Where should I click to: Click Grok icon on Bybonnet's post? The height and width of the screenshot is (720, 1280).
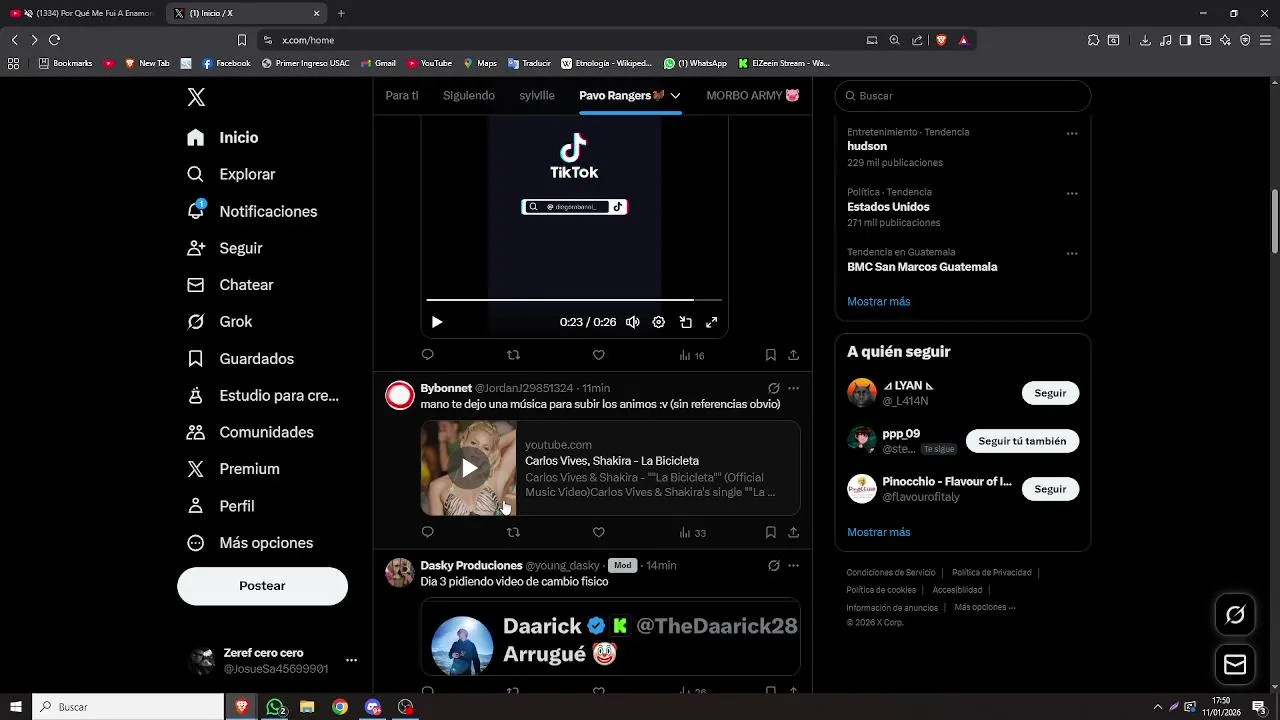coord(773,388)
